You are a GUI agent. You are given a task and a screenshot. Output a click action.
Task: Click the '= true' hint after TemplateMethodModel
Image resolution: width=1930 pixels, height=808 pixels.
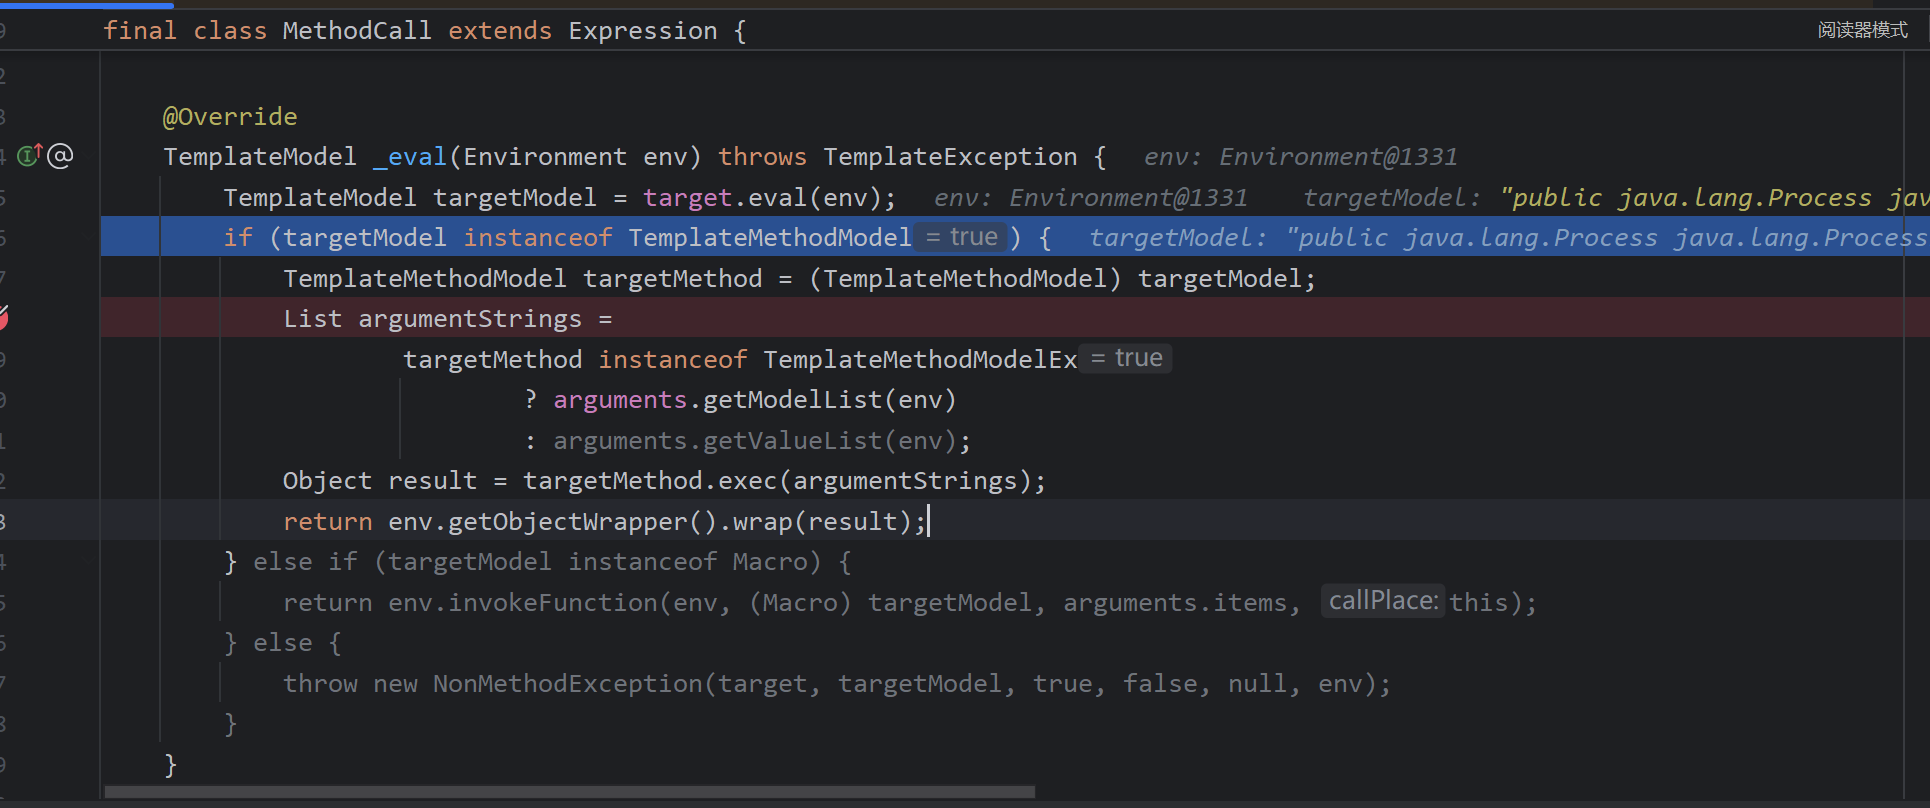click(x=961, y=237)
